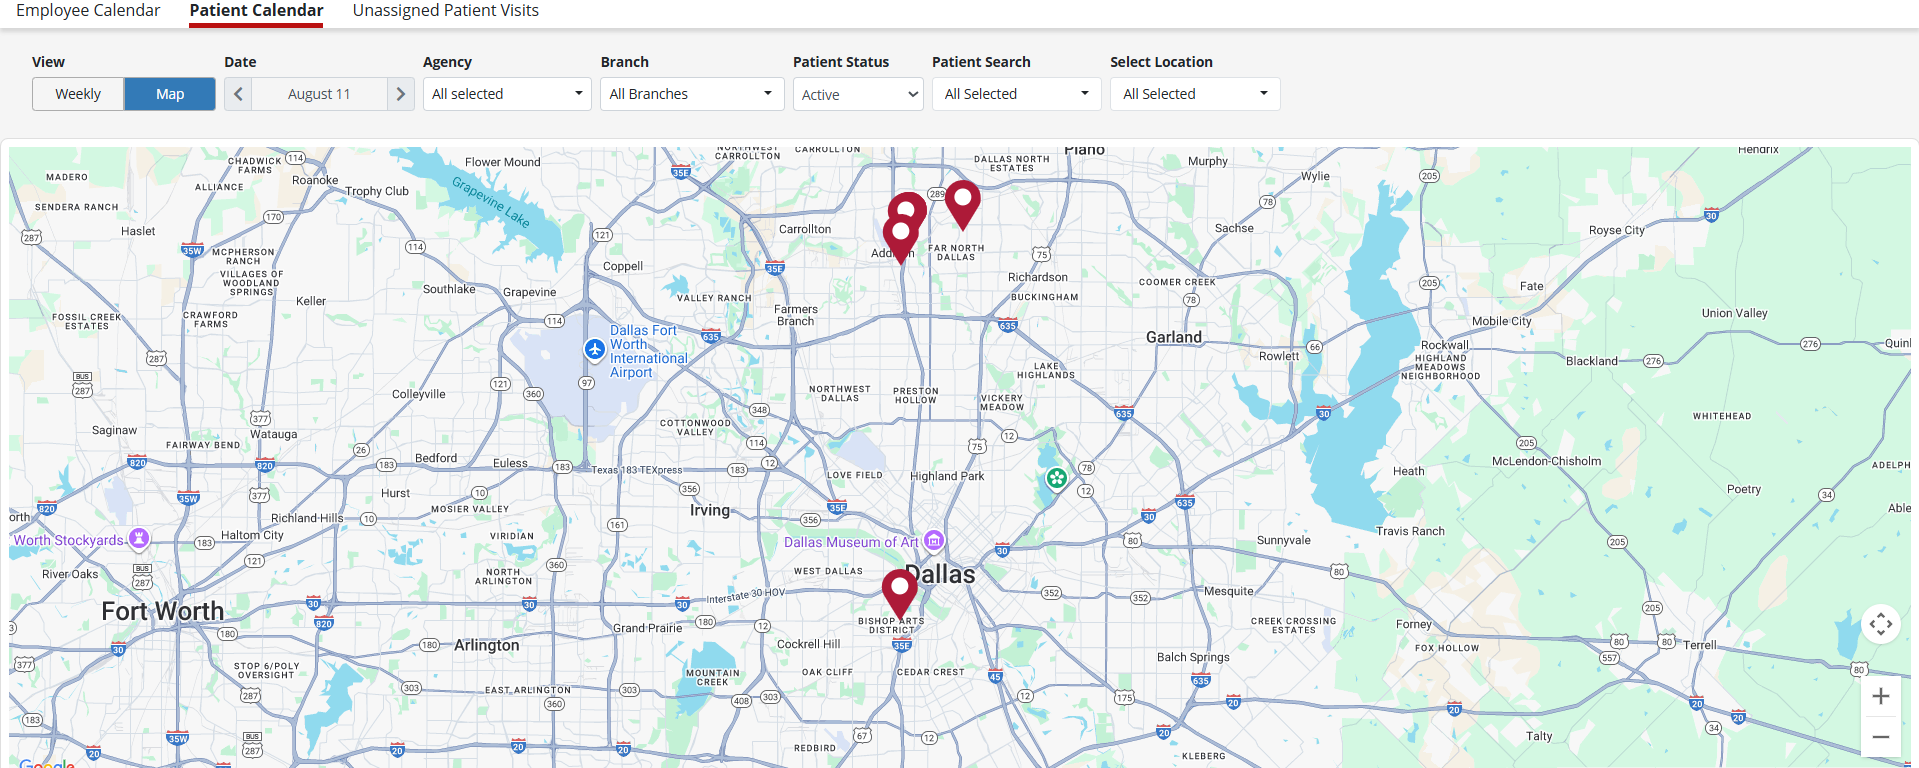Open Patient Status Active dropdown
Screen dimensions: 1919x768
click(858, 95)
